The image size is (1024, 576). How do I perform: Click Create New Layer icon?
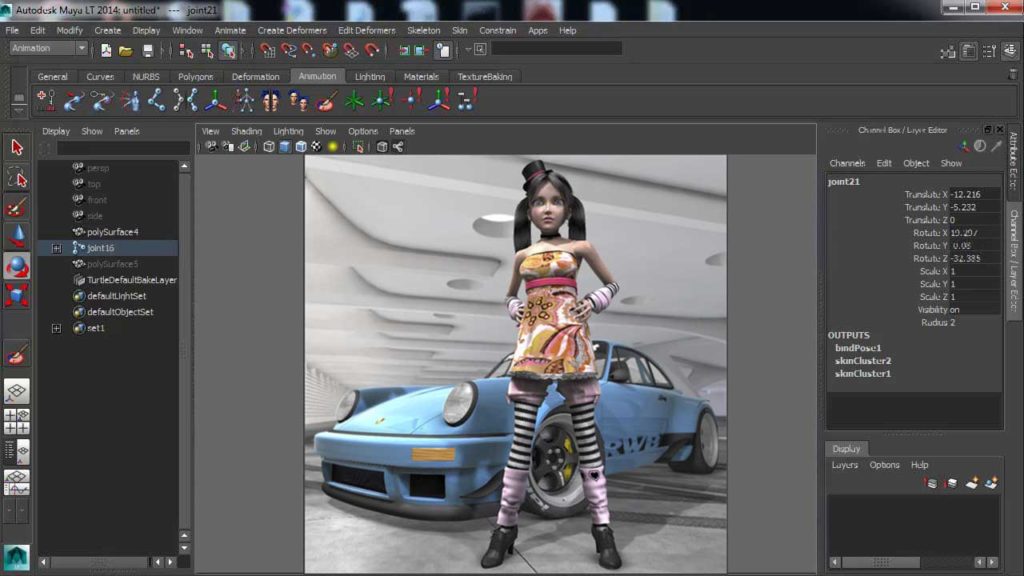[972, 483]
